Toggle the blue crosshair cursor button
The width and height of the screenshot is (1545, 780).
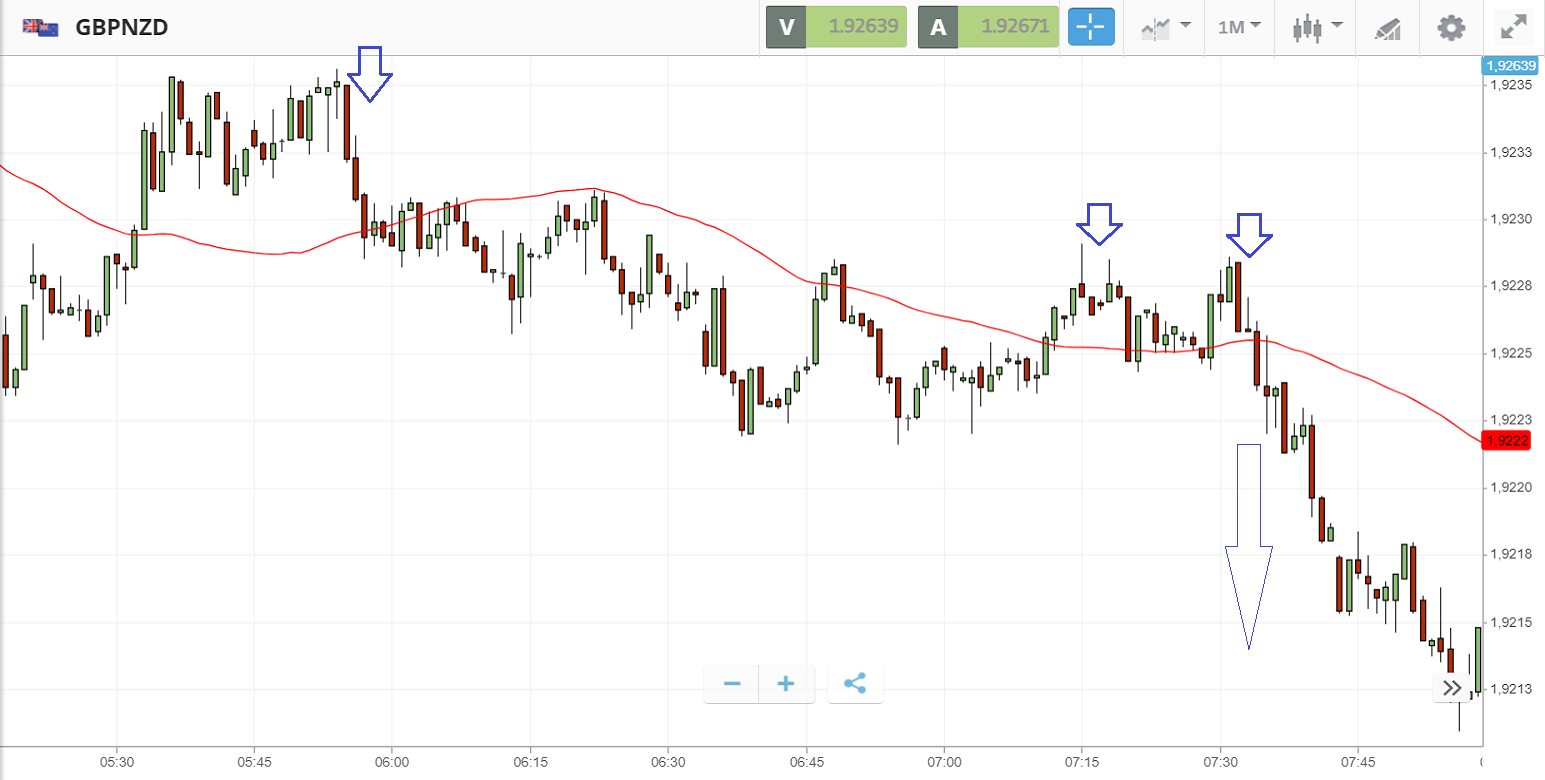[1090, 27]
